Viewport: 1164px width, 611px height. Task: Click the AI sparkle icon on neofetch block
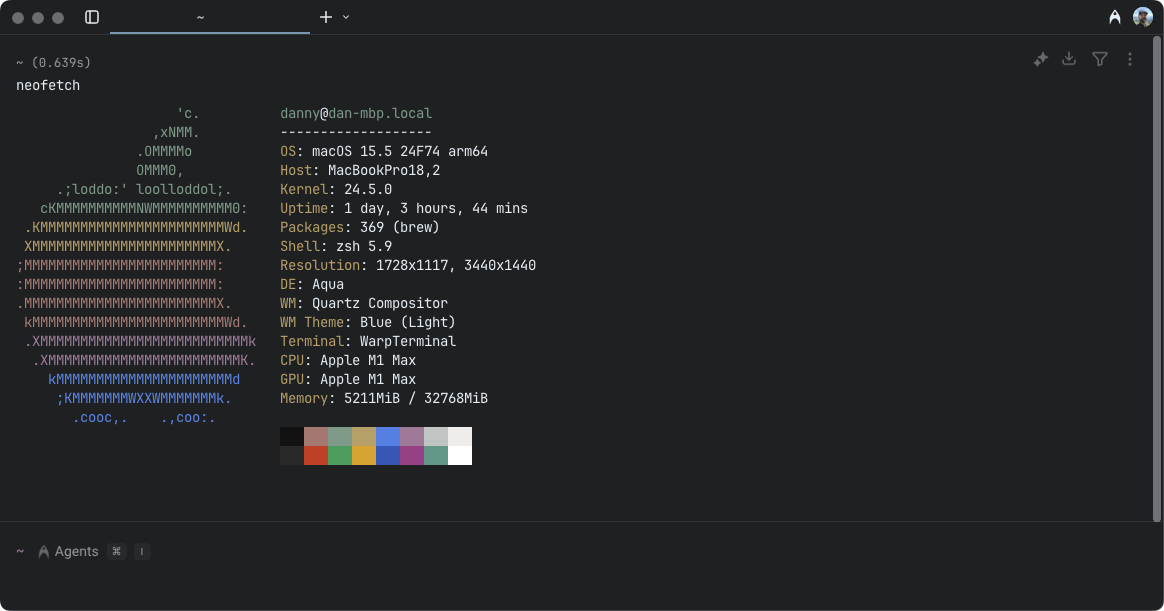point(1040,59)
